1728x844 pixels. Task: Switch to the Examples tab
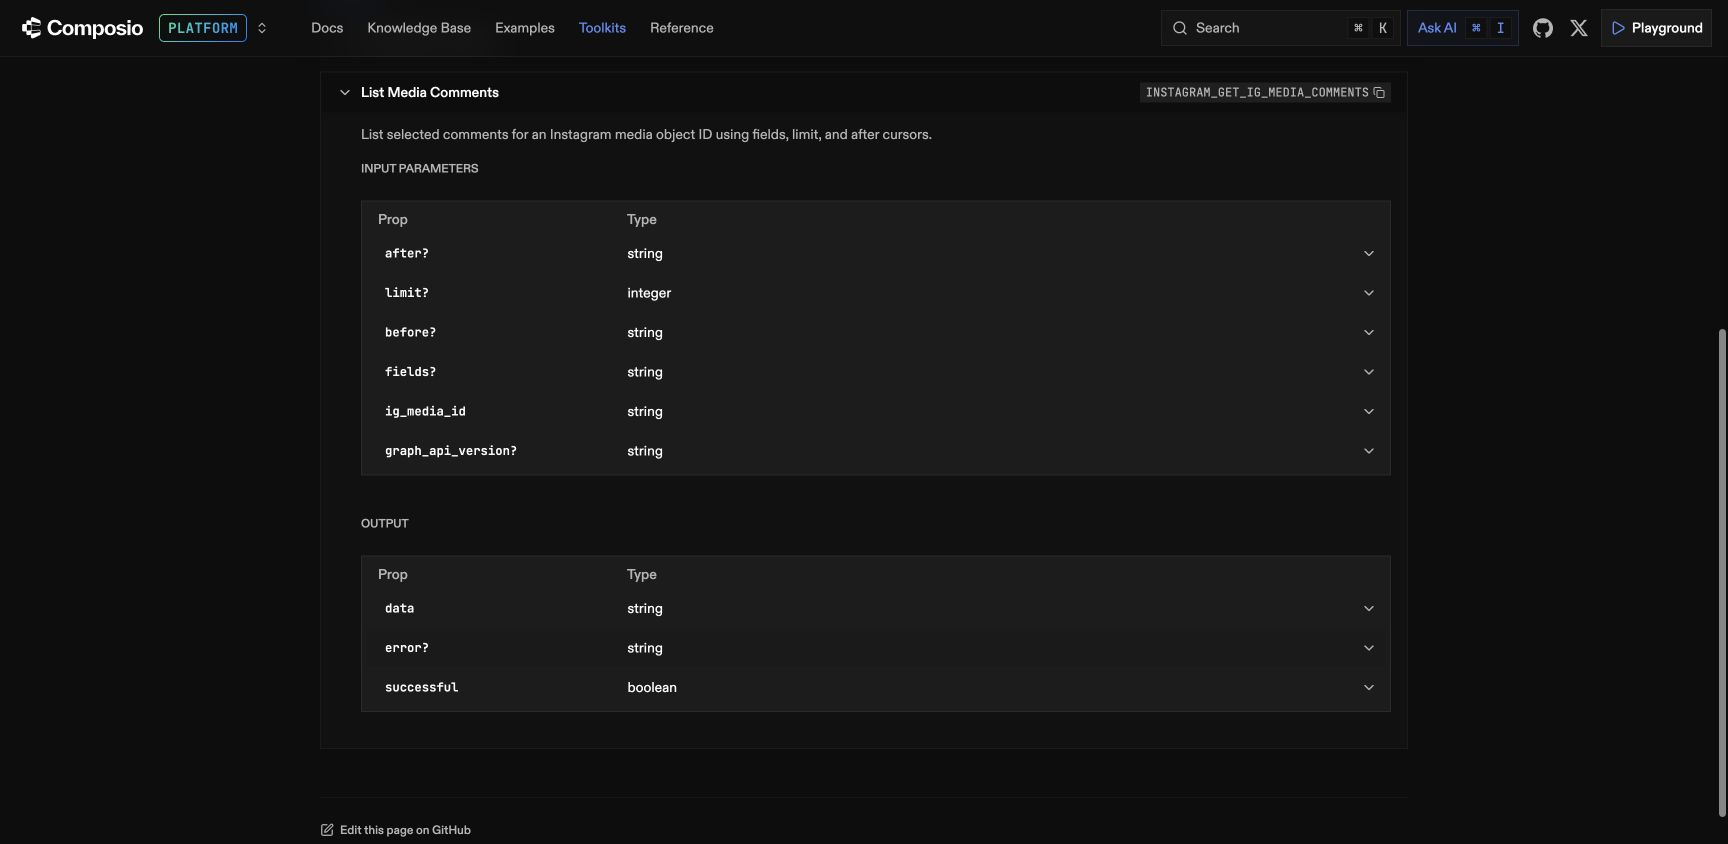click(x=525, y=28)
